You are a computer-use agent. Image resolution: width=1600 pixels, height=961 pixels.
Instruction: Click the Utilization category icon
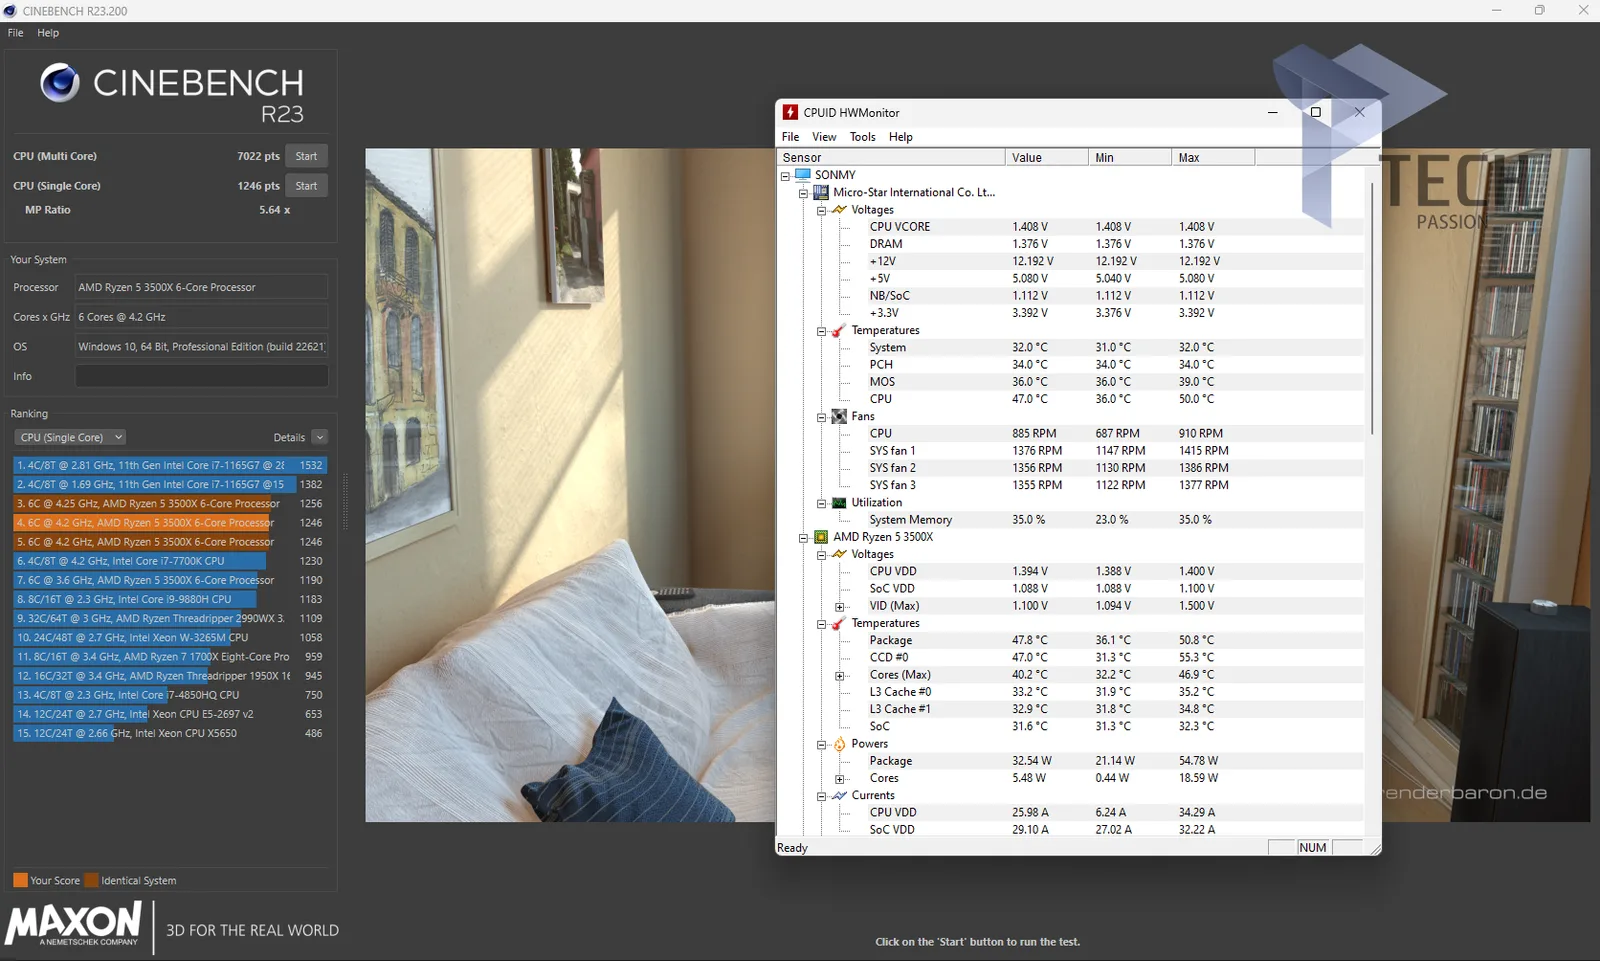[x=839, y=503]
